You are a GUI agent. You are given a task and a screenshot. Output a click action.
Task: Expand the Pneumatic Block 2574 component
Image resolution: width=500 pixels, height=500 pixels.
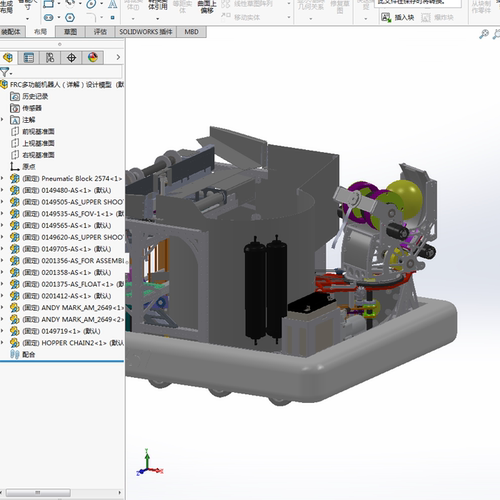[2, 178]
